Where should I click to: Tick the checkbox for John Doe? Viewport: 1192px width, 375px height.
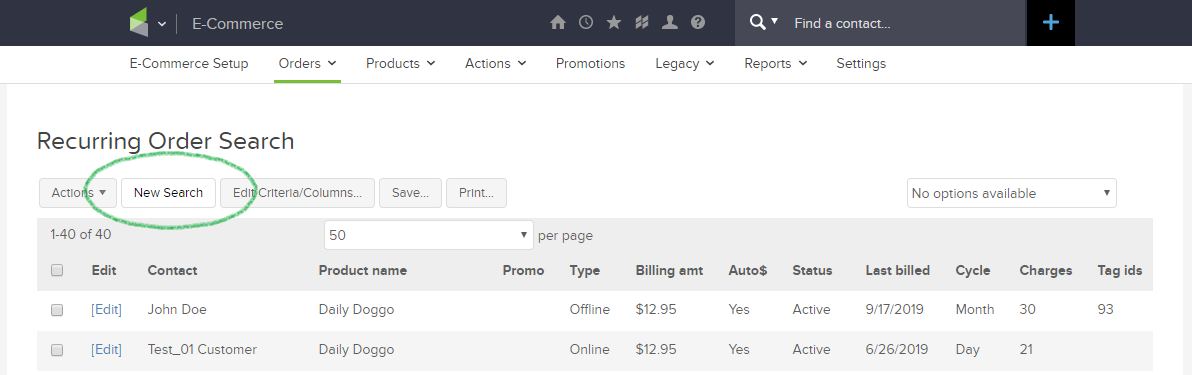tap(57, 310)
